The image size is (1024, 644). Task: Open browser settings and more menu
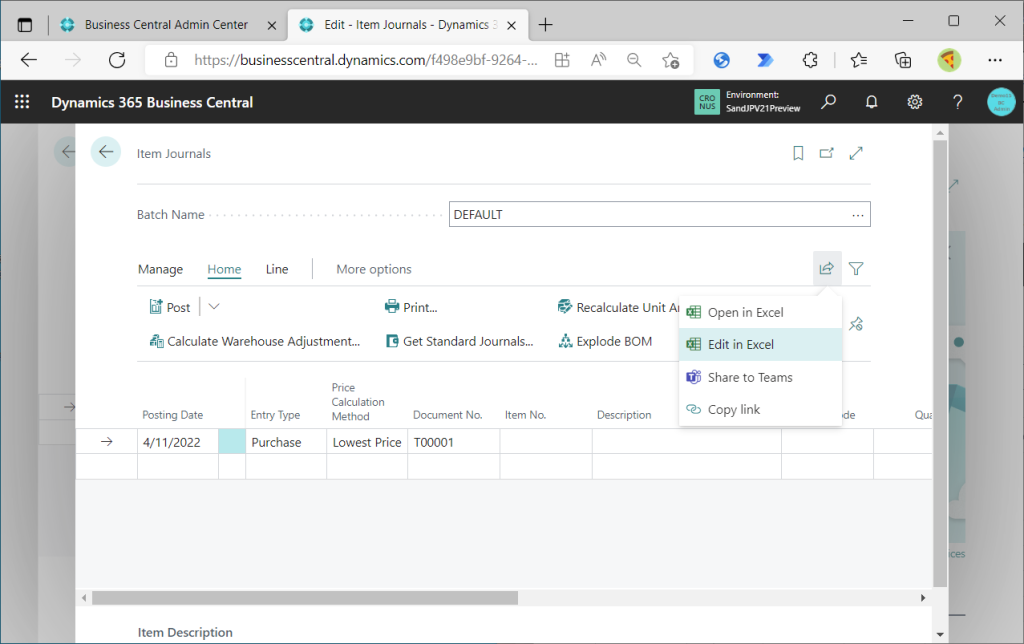point(995,60)
